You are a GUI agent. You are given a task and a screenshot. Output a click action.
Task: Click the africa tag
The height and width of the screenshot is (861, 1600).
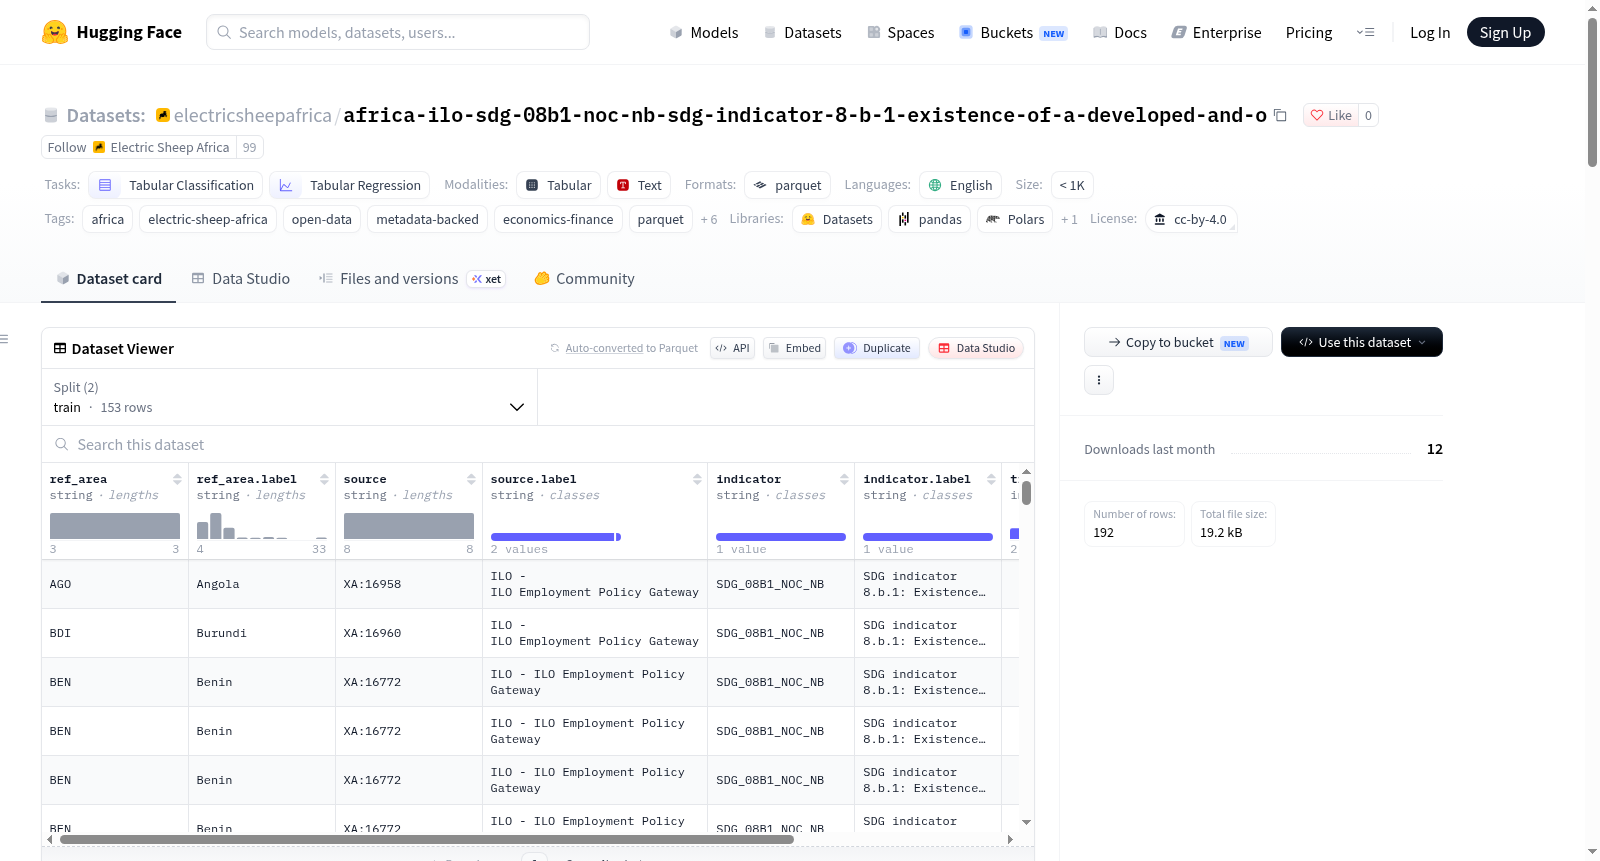pyautogui.click(x=108, y=219)
